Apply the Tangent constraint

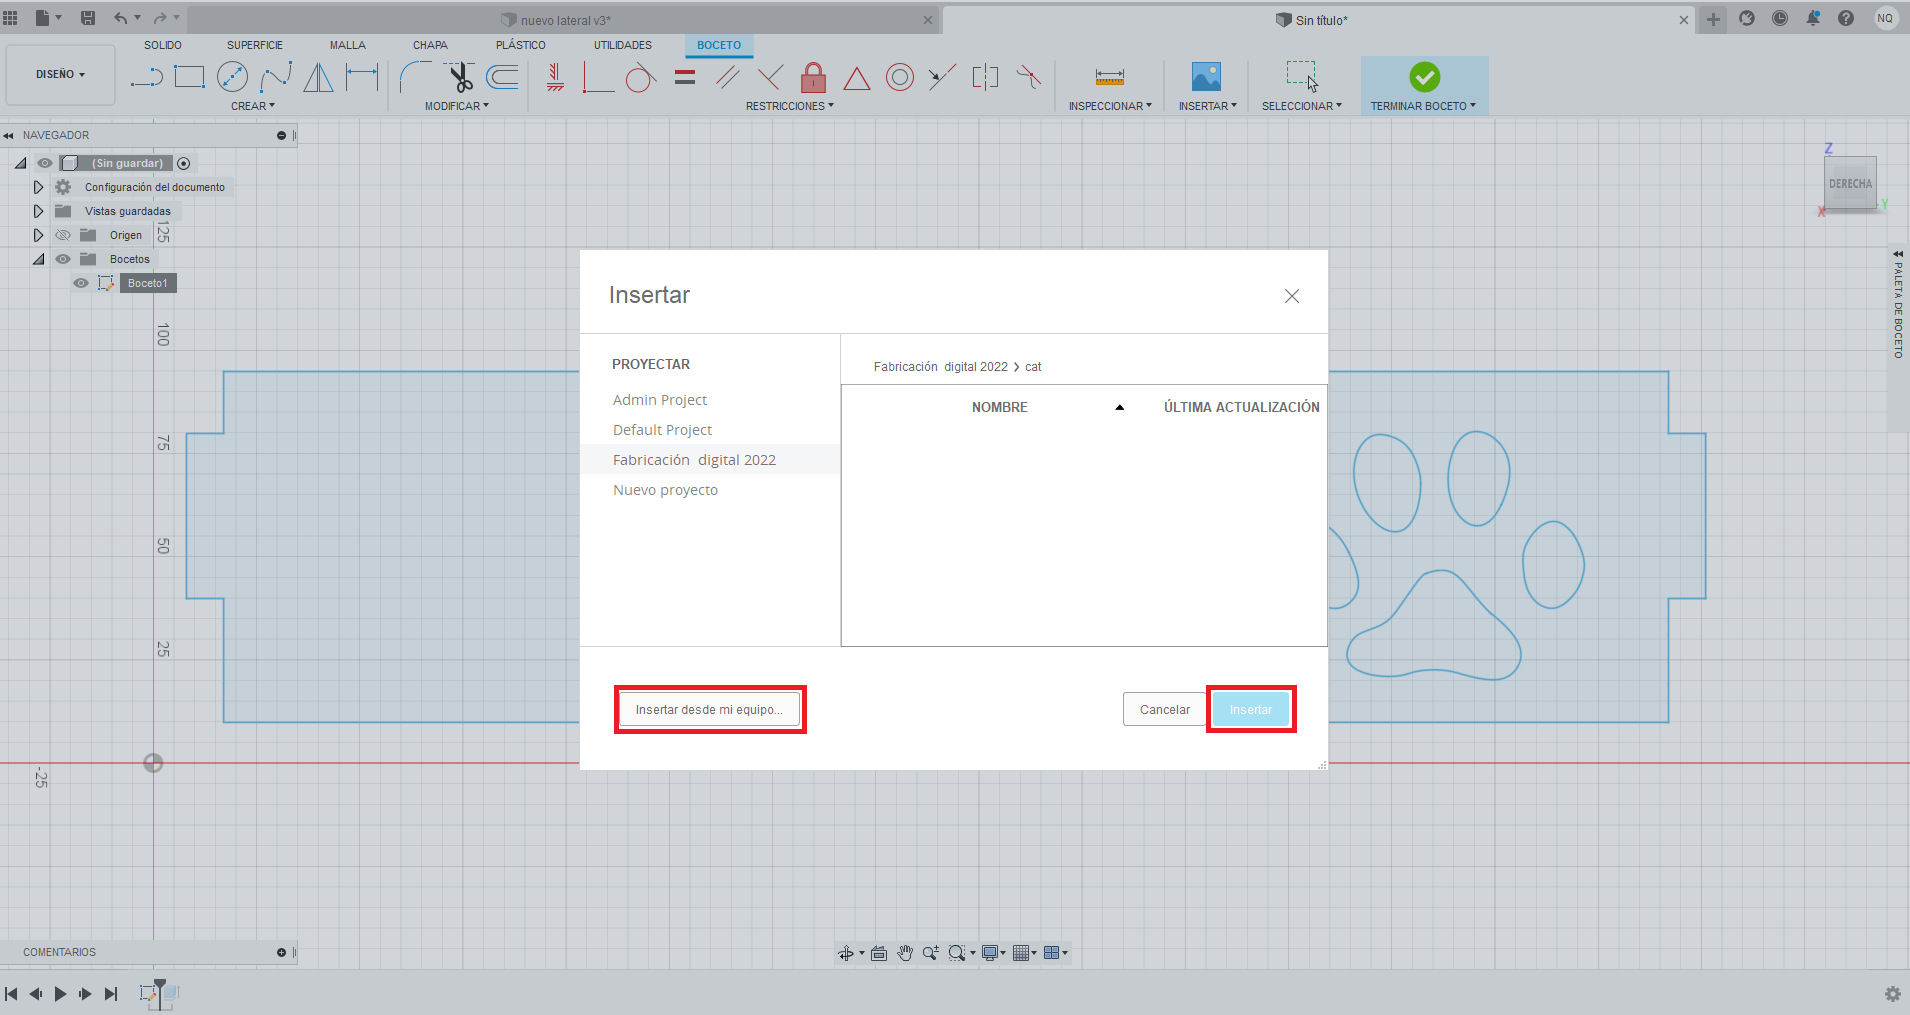click(x=641, y=77)
